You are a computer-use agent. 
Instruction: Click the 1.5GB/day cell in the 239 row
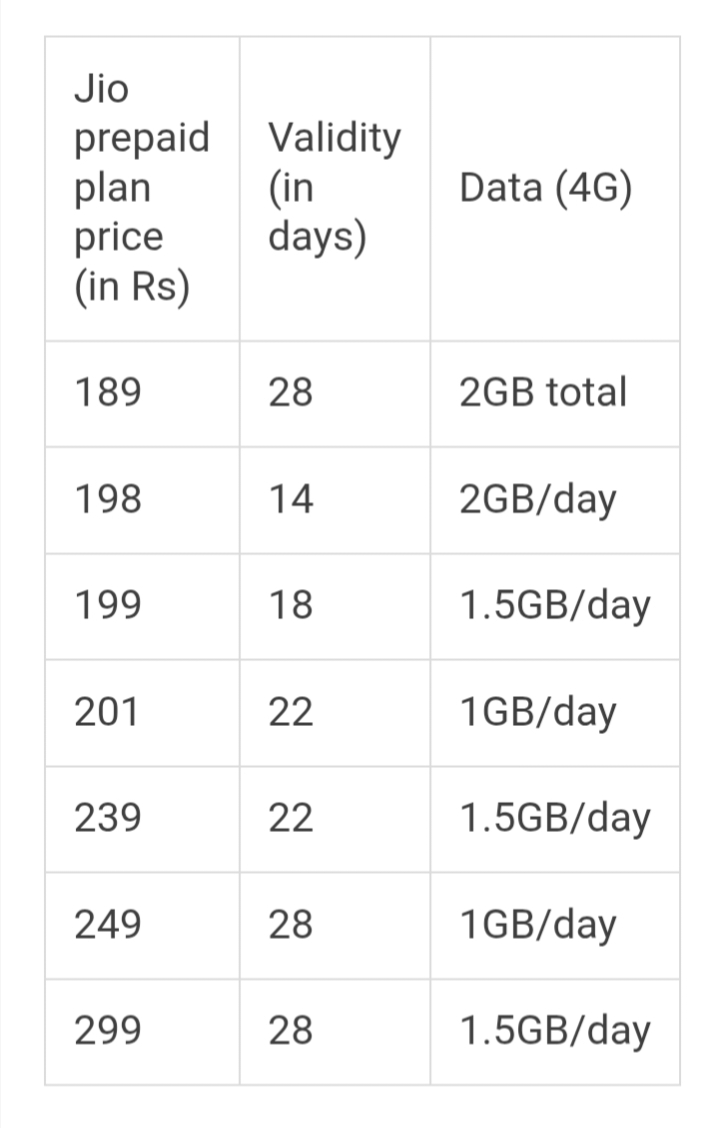[554, 819]
